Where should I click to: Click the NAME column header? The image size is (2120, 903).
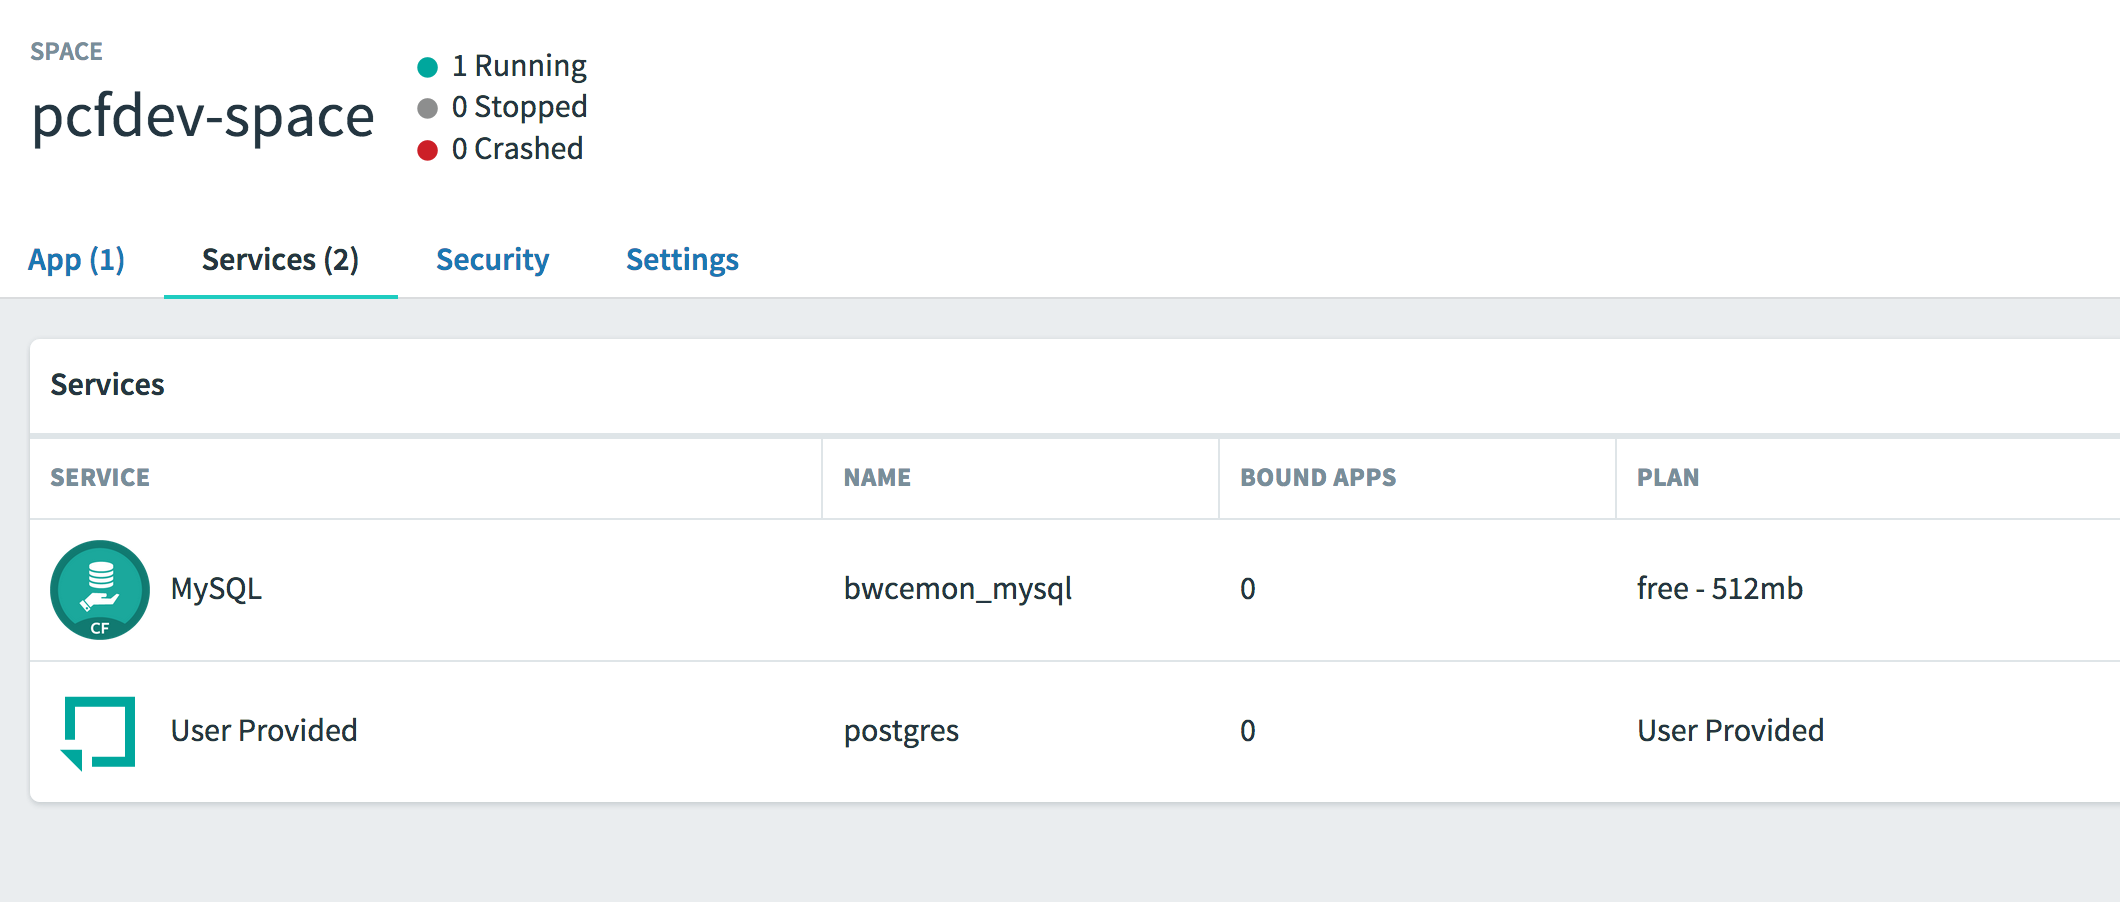[877, 478]
